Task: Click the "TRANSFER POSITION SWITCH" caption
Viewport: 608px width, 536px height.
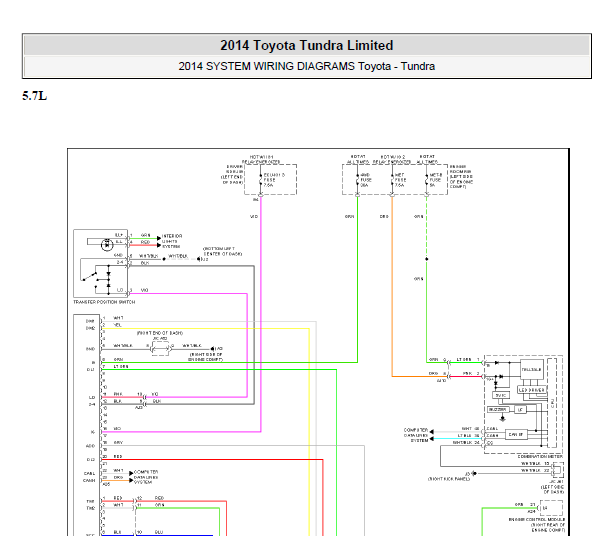Action: 104,302
